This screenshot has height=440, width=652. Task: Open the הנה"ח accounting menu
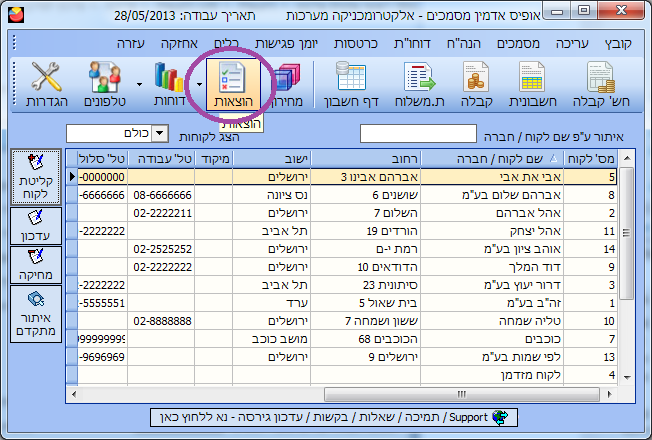pyautogui.click(x=464, y=43)
